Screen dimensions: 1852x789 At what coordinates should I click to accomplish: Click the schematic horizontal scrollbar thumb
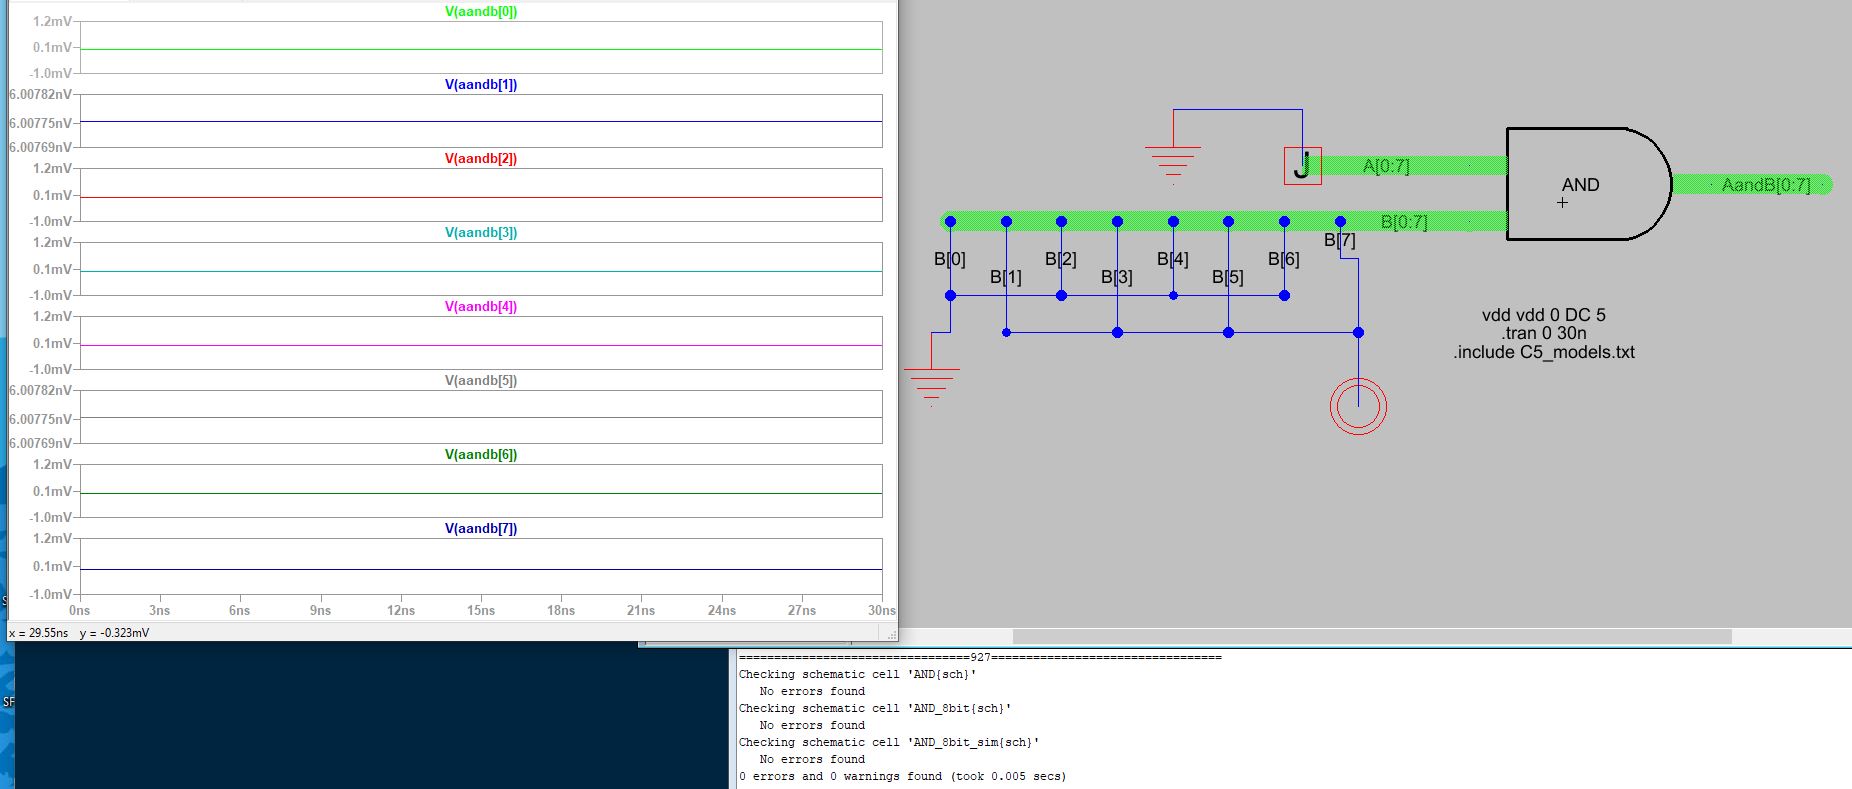click(1371, 637)
